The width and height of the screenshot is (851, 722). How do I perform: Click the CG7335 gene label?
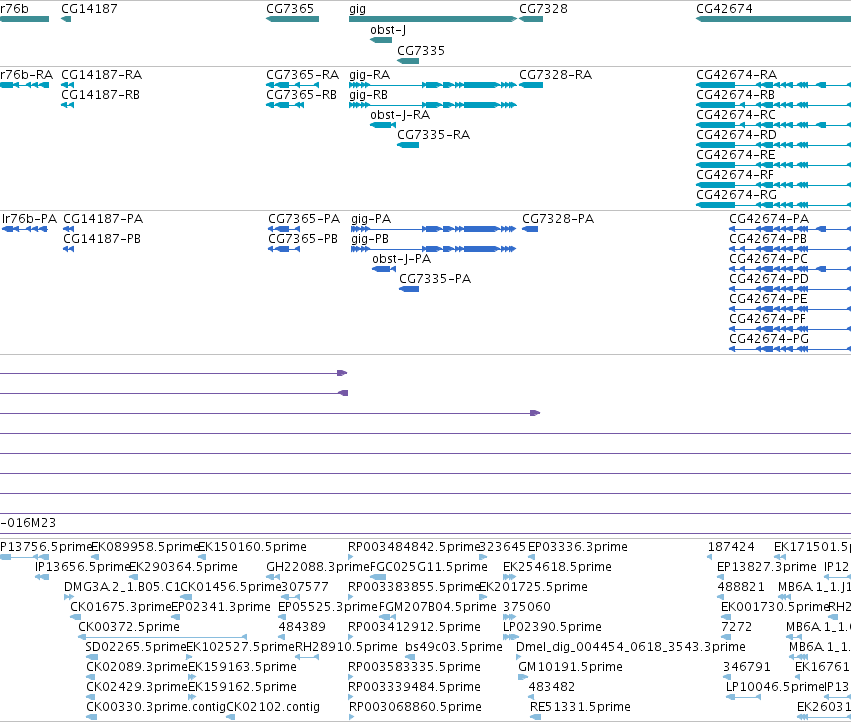click(x=421, y=50)
